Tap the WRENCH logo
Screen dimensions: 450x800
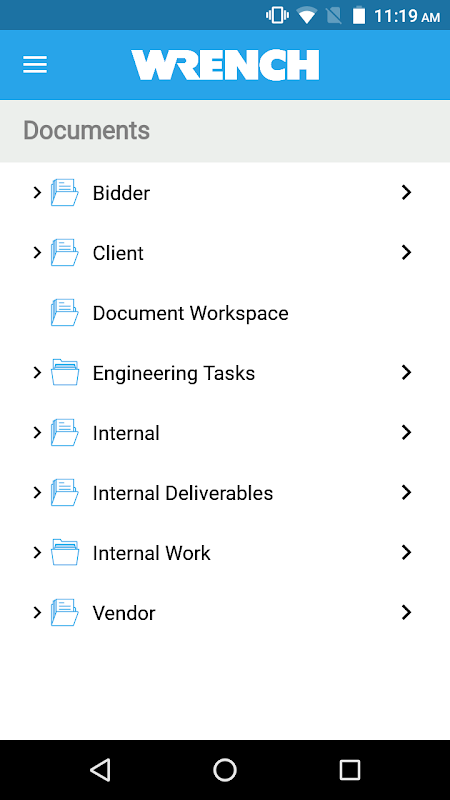coord(225,65)
